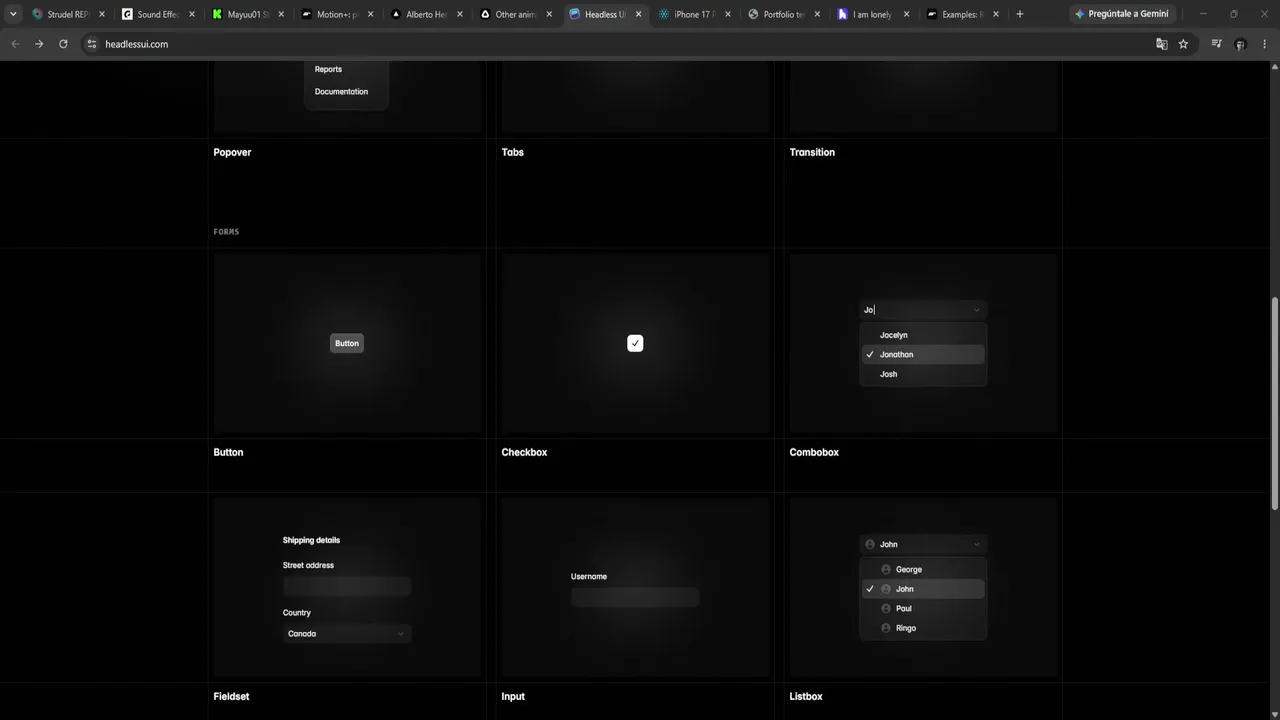Select John in the listbox options
This screenshot has width=1280, height=720.
923,589
